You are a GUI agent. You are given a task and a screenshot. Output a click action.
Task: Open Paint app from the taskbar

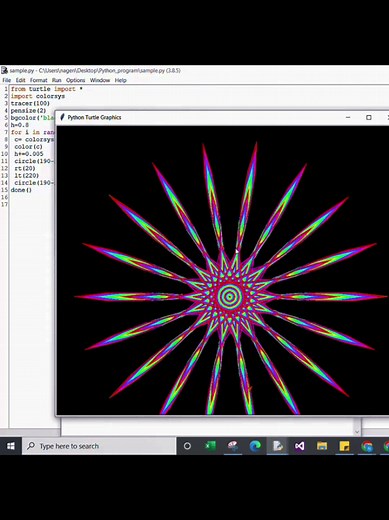(x=233, y=446)
